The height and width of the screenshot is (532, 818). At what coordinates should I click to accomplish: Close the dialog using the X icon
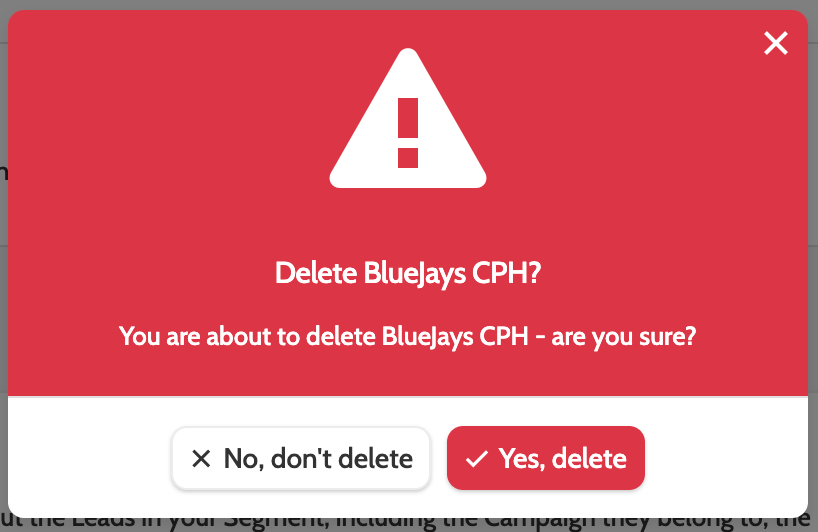776,43
